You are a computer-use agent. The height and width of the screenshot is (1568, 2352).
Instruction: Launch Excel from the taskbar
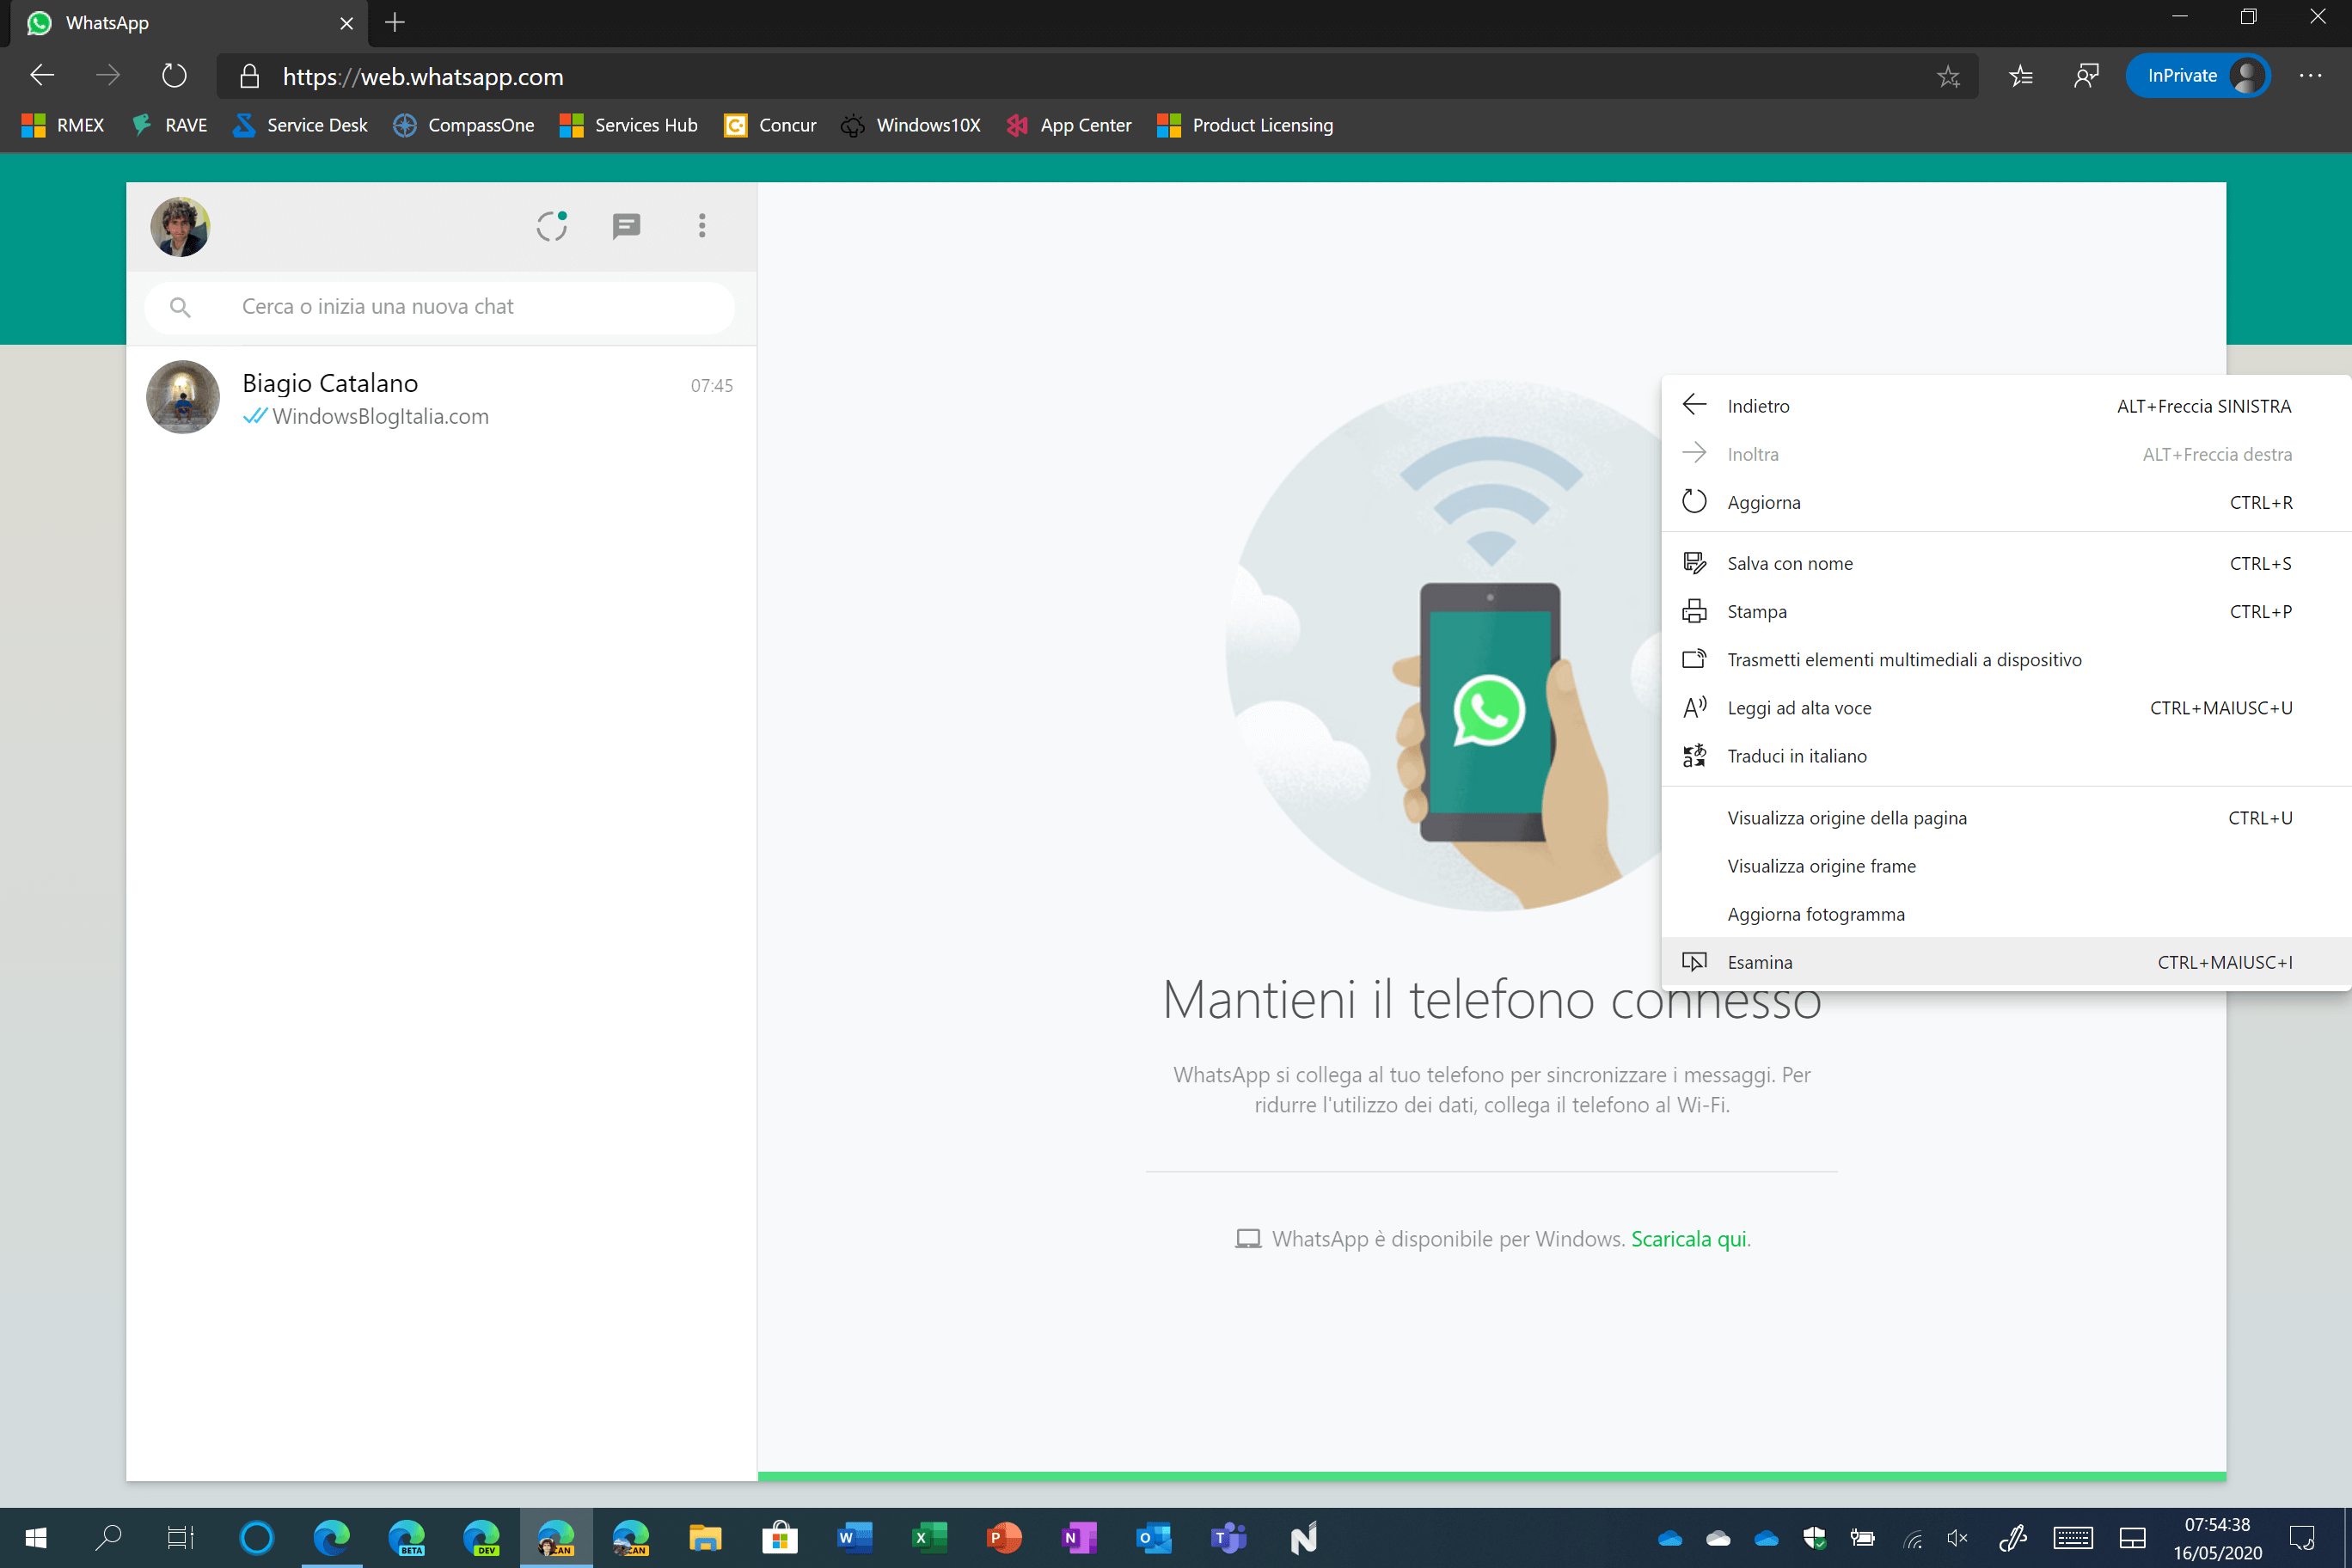pos(930,1538)
